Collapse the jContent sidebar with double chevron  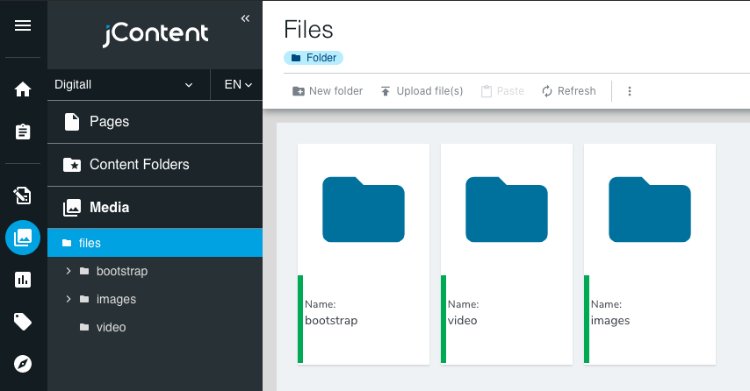(x=245, y=18)
